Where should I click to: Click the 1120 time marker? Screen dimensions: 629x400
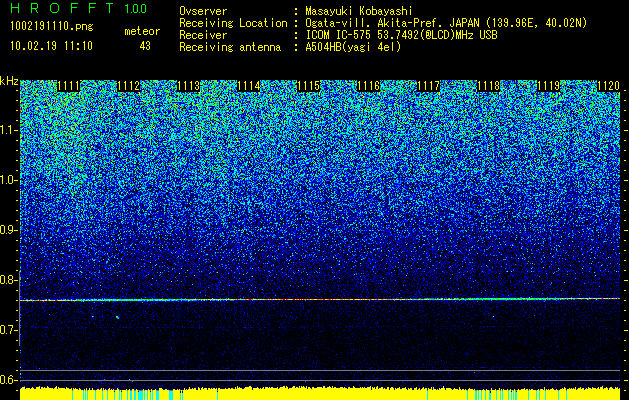[609, 86]
